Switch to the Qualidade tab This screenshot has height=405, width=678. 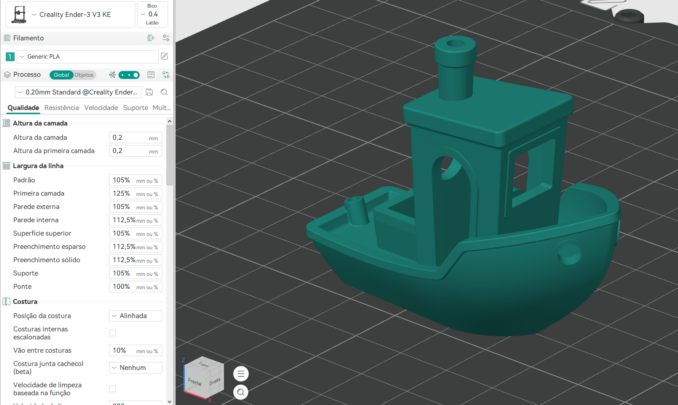[x=23, y=108]
